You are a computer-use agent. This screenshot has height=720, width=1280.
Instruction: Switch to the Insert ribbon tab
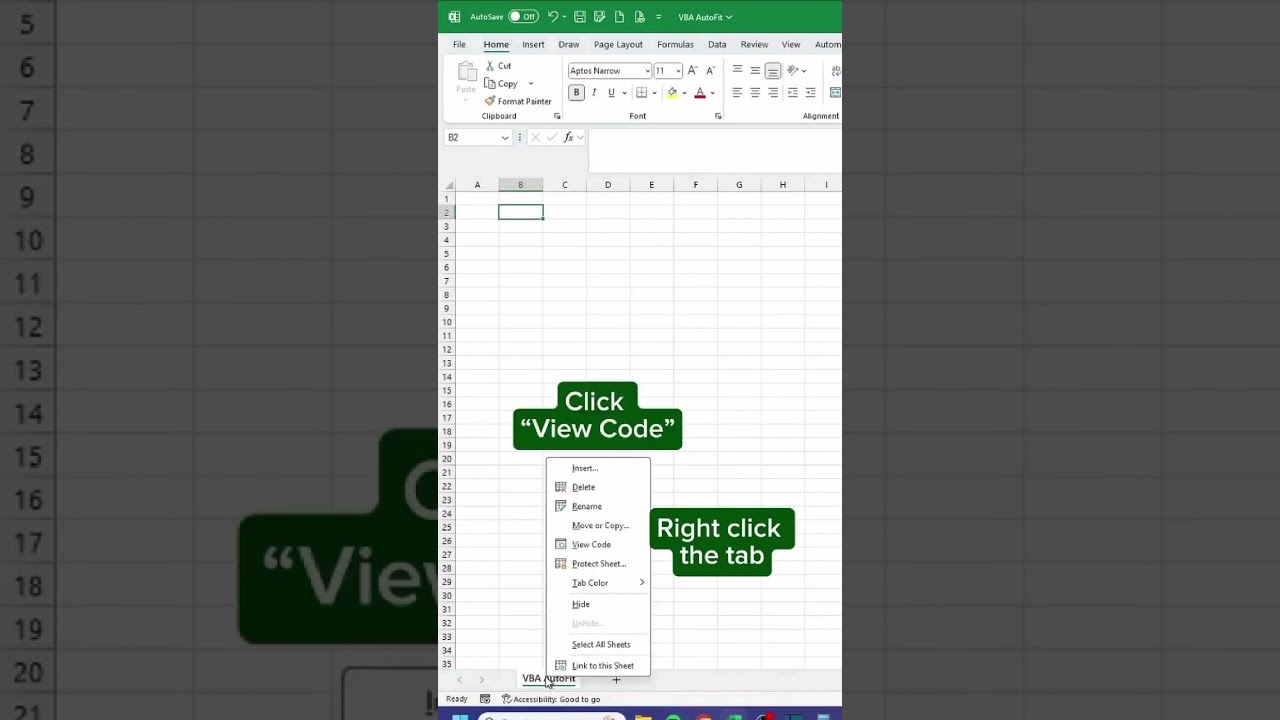[x=533, y=44]
